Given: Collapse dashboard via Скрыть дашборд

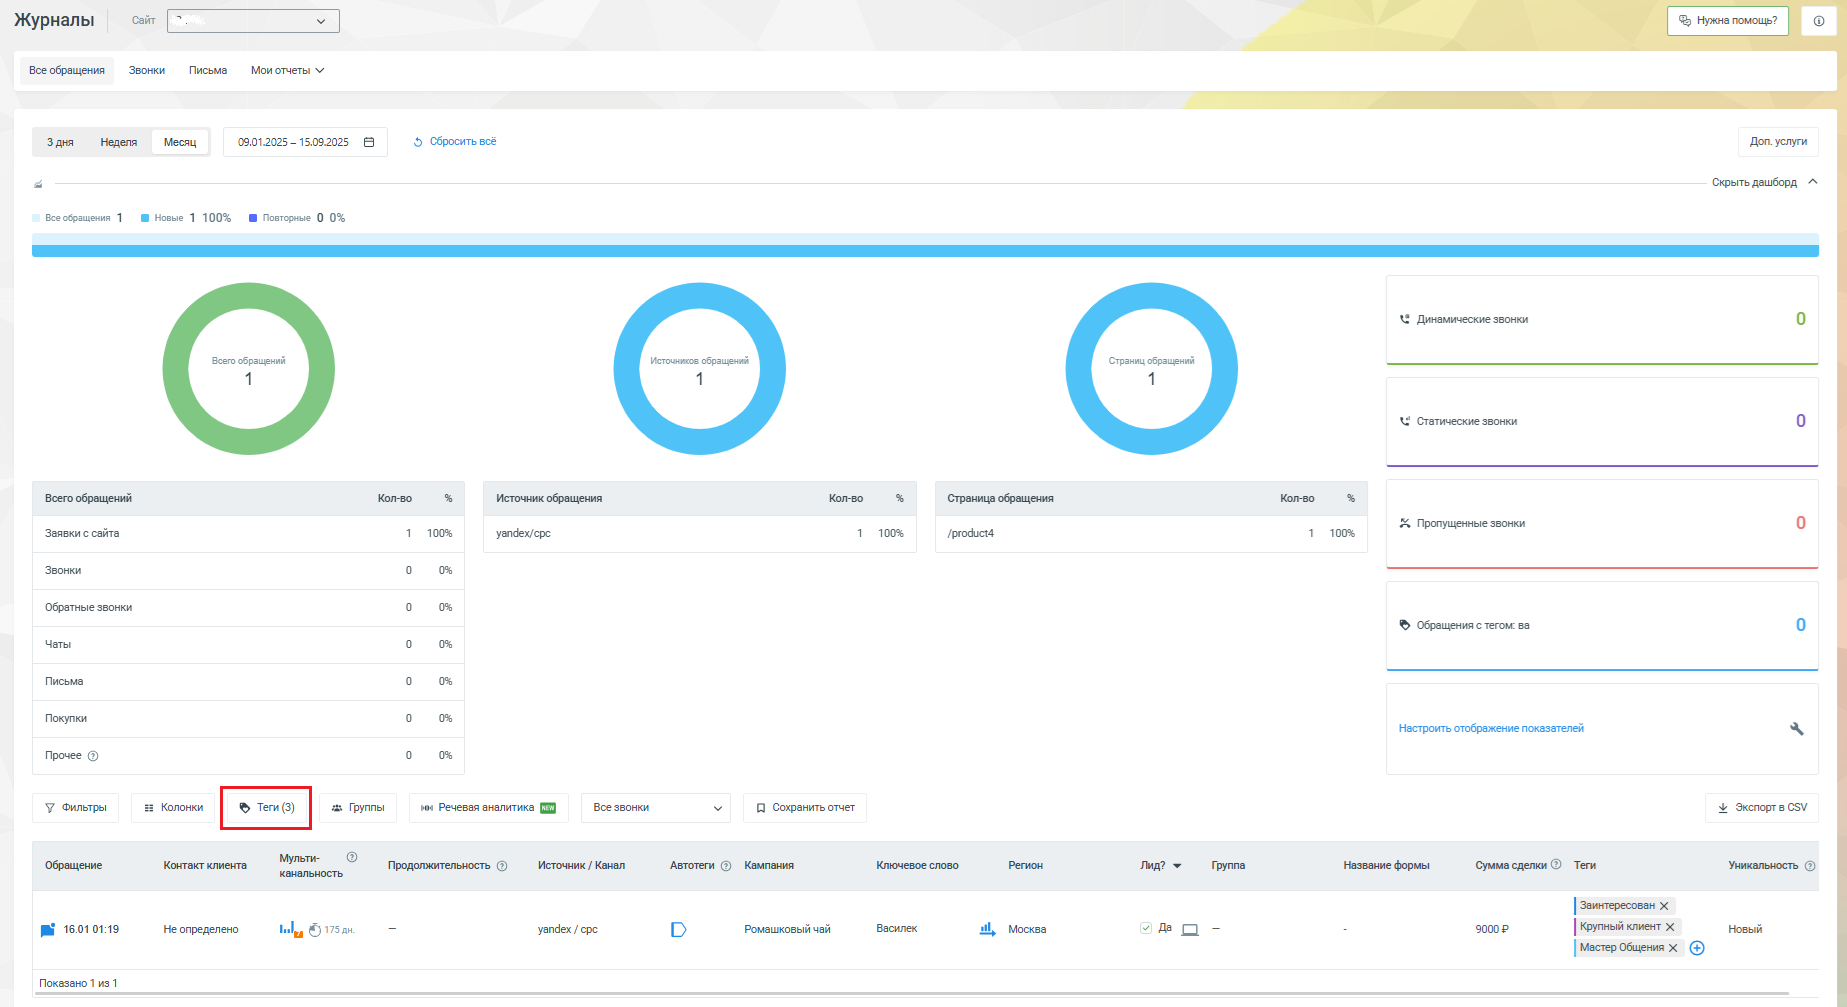Looking at the screenshot, I should 1764,183.
